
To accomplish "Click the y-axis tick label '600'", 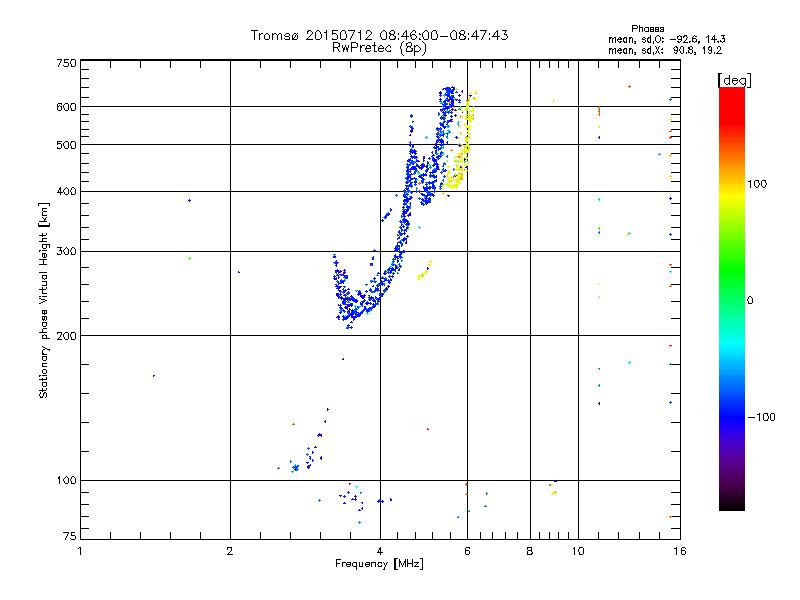I will [66, 107].
